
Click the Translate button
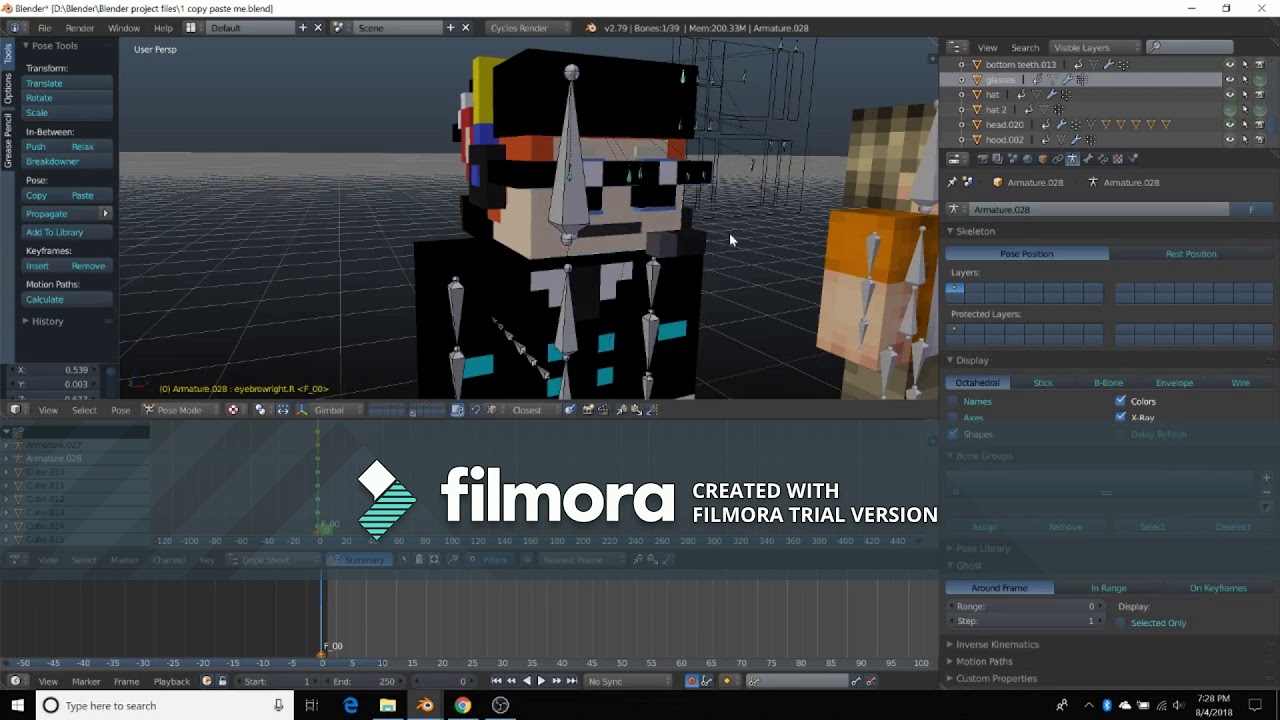pos(66,83)
